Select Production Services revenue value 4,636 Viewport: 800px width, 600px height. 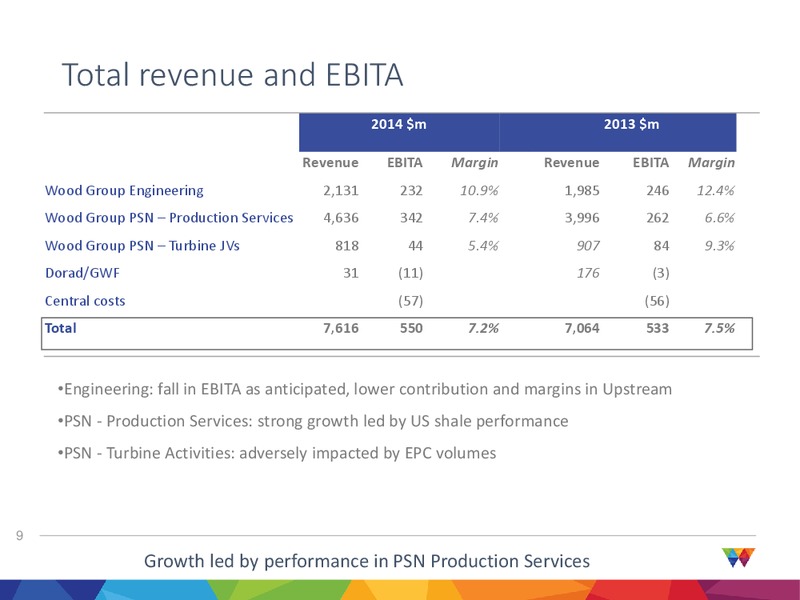point(341,218)
